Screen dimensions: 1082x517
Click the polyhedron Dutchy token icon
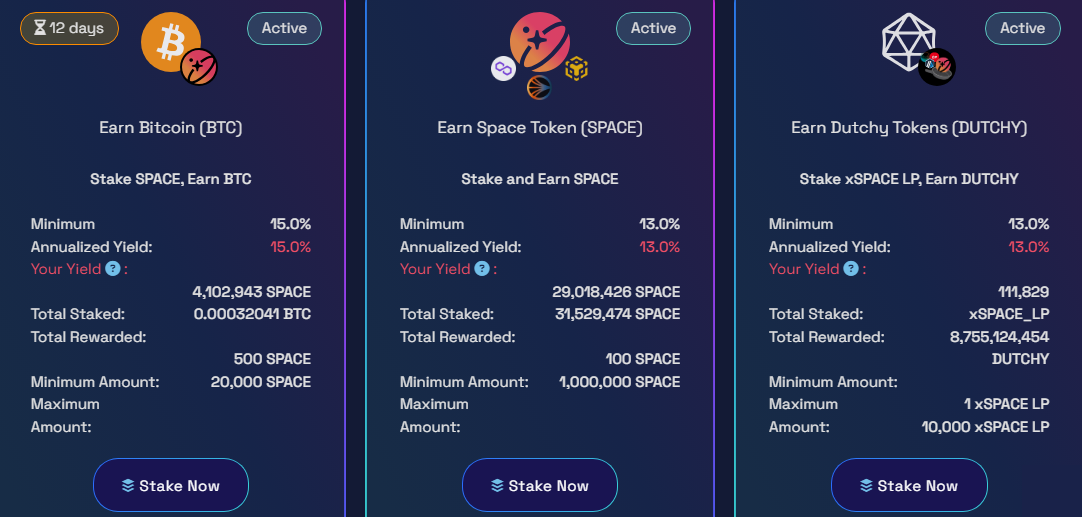(x=909, y=43)
